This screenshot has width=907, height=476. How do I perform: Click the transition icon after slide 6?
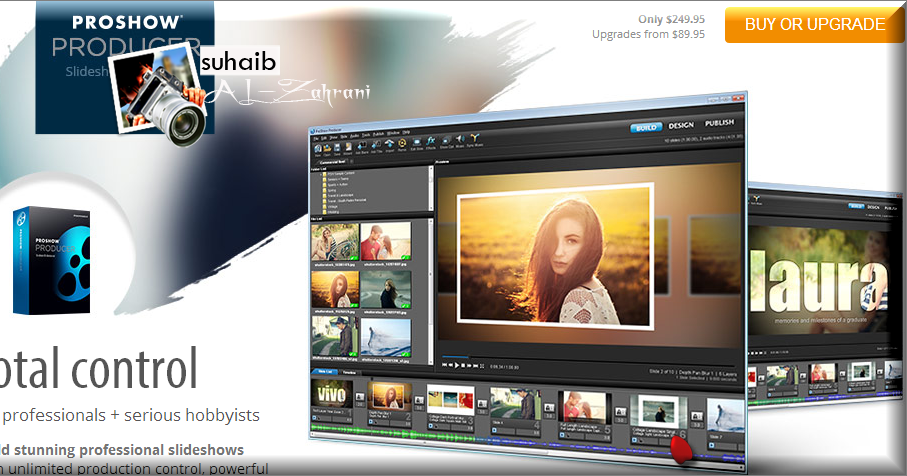696,416
